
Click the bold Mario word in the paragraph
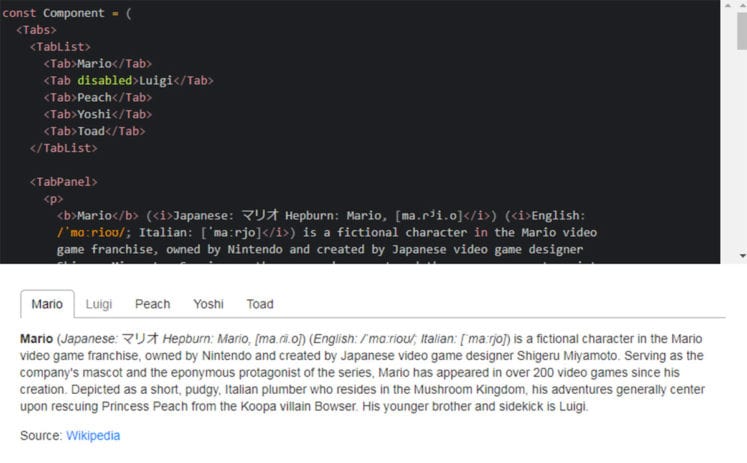tap(37, 338)
